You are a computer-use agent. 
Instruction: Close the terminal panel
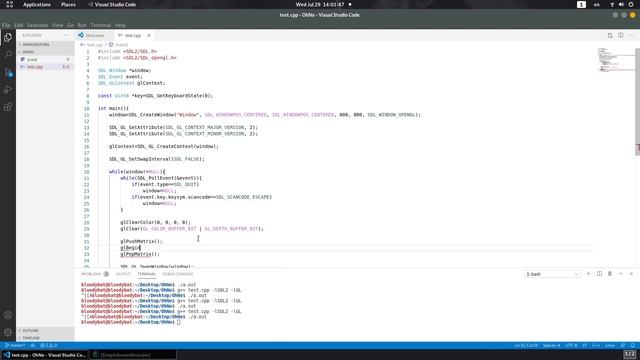[631, 274]
